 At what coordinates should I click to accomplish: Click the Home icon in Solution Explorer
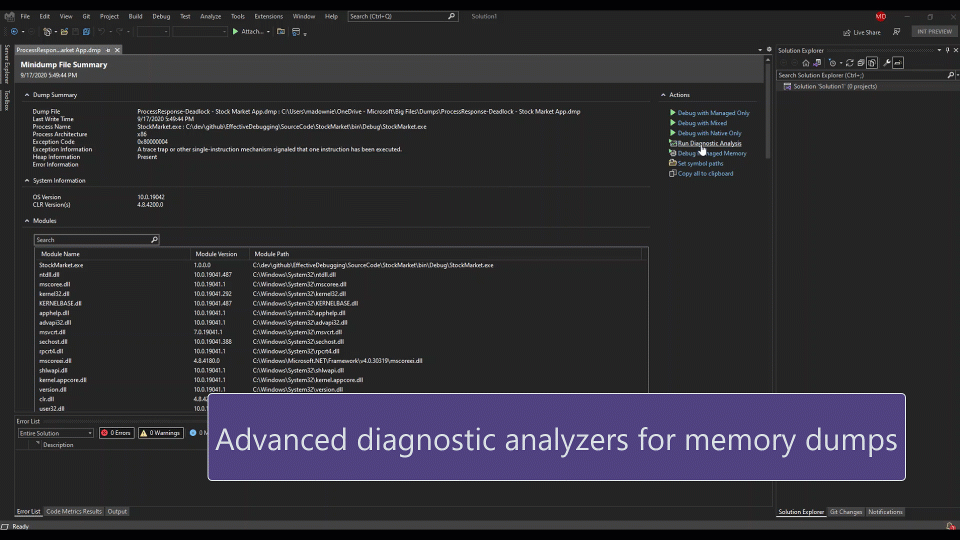pyautogui.click(x=806, y=63)
